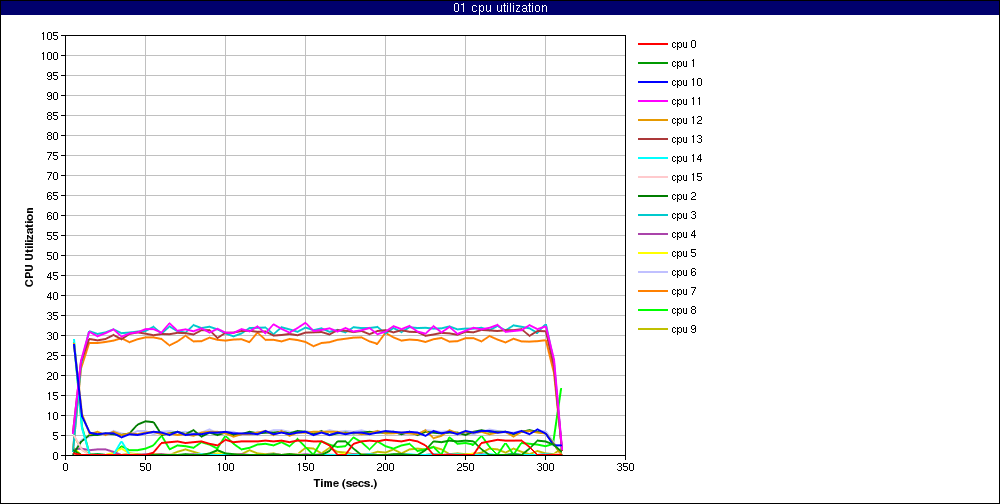Select the 'cpu 1' legend label
Screen dimensions: 1000x504
coord(683,63)
